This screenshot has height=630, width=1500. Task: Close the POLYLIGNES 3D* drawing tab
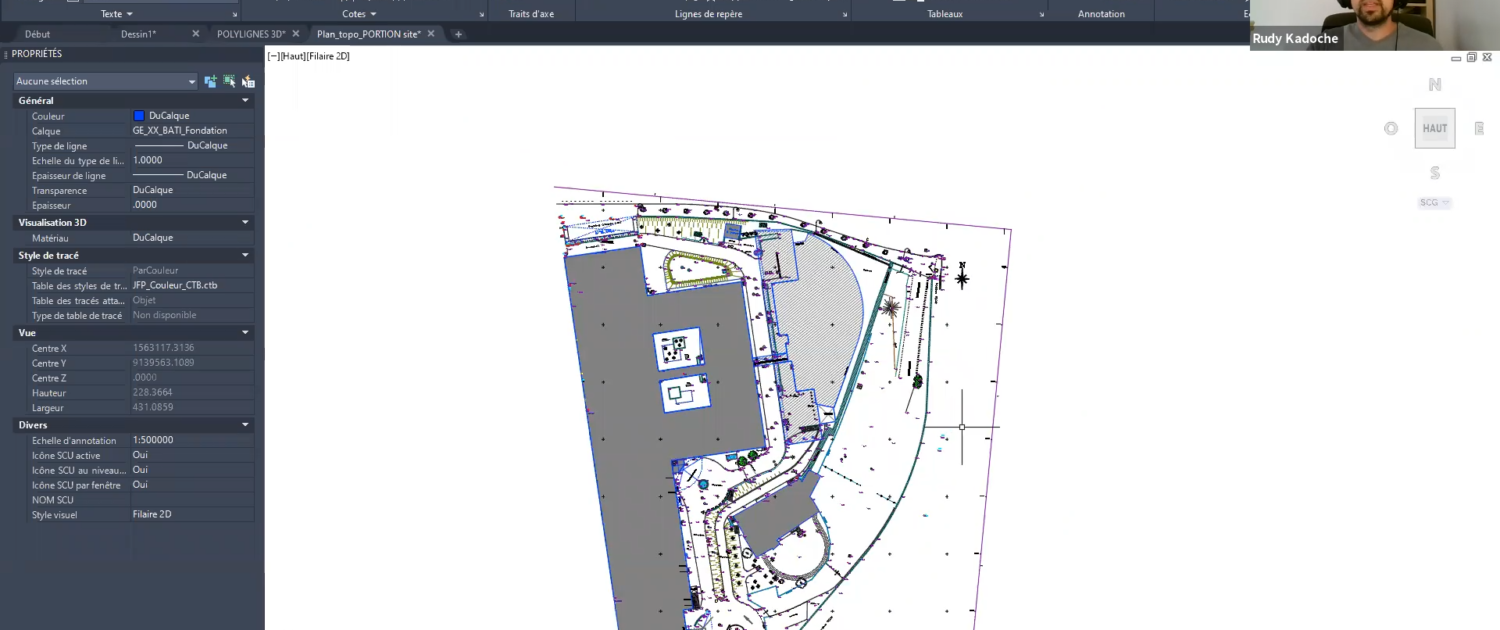click(x=296, y=34)
